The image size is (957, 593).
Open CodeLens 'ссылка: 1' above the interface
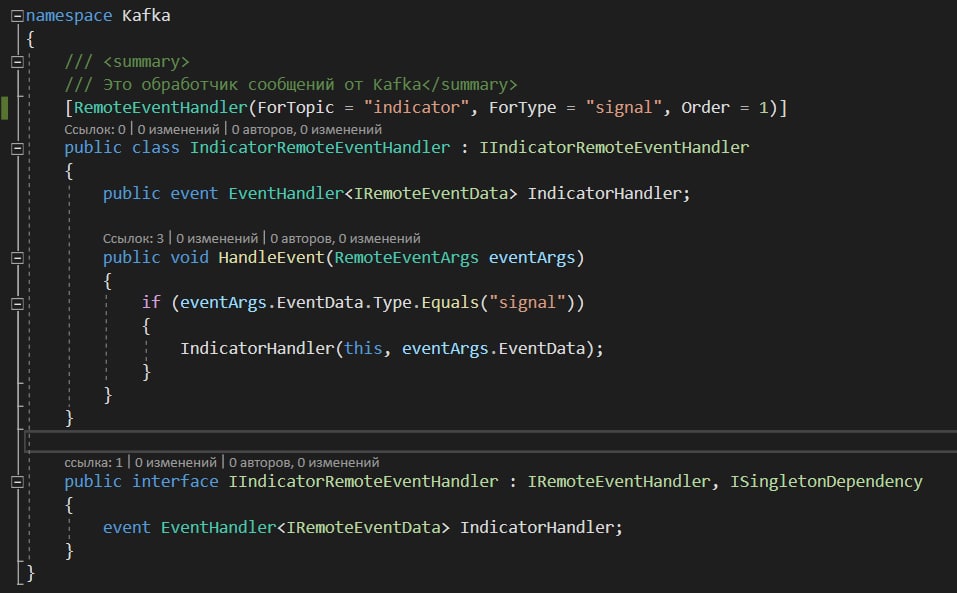(93, 462)
